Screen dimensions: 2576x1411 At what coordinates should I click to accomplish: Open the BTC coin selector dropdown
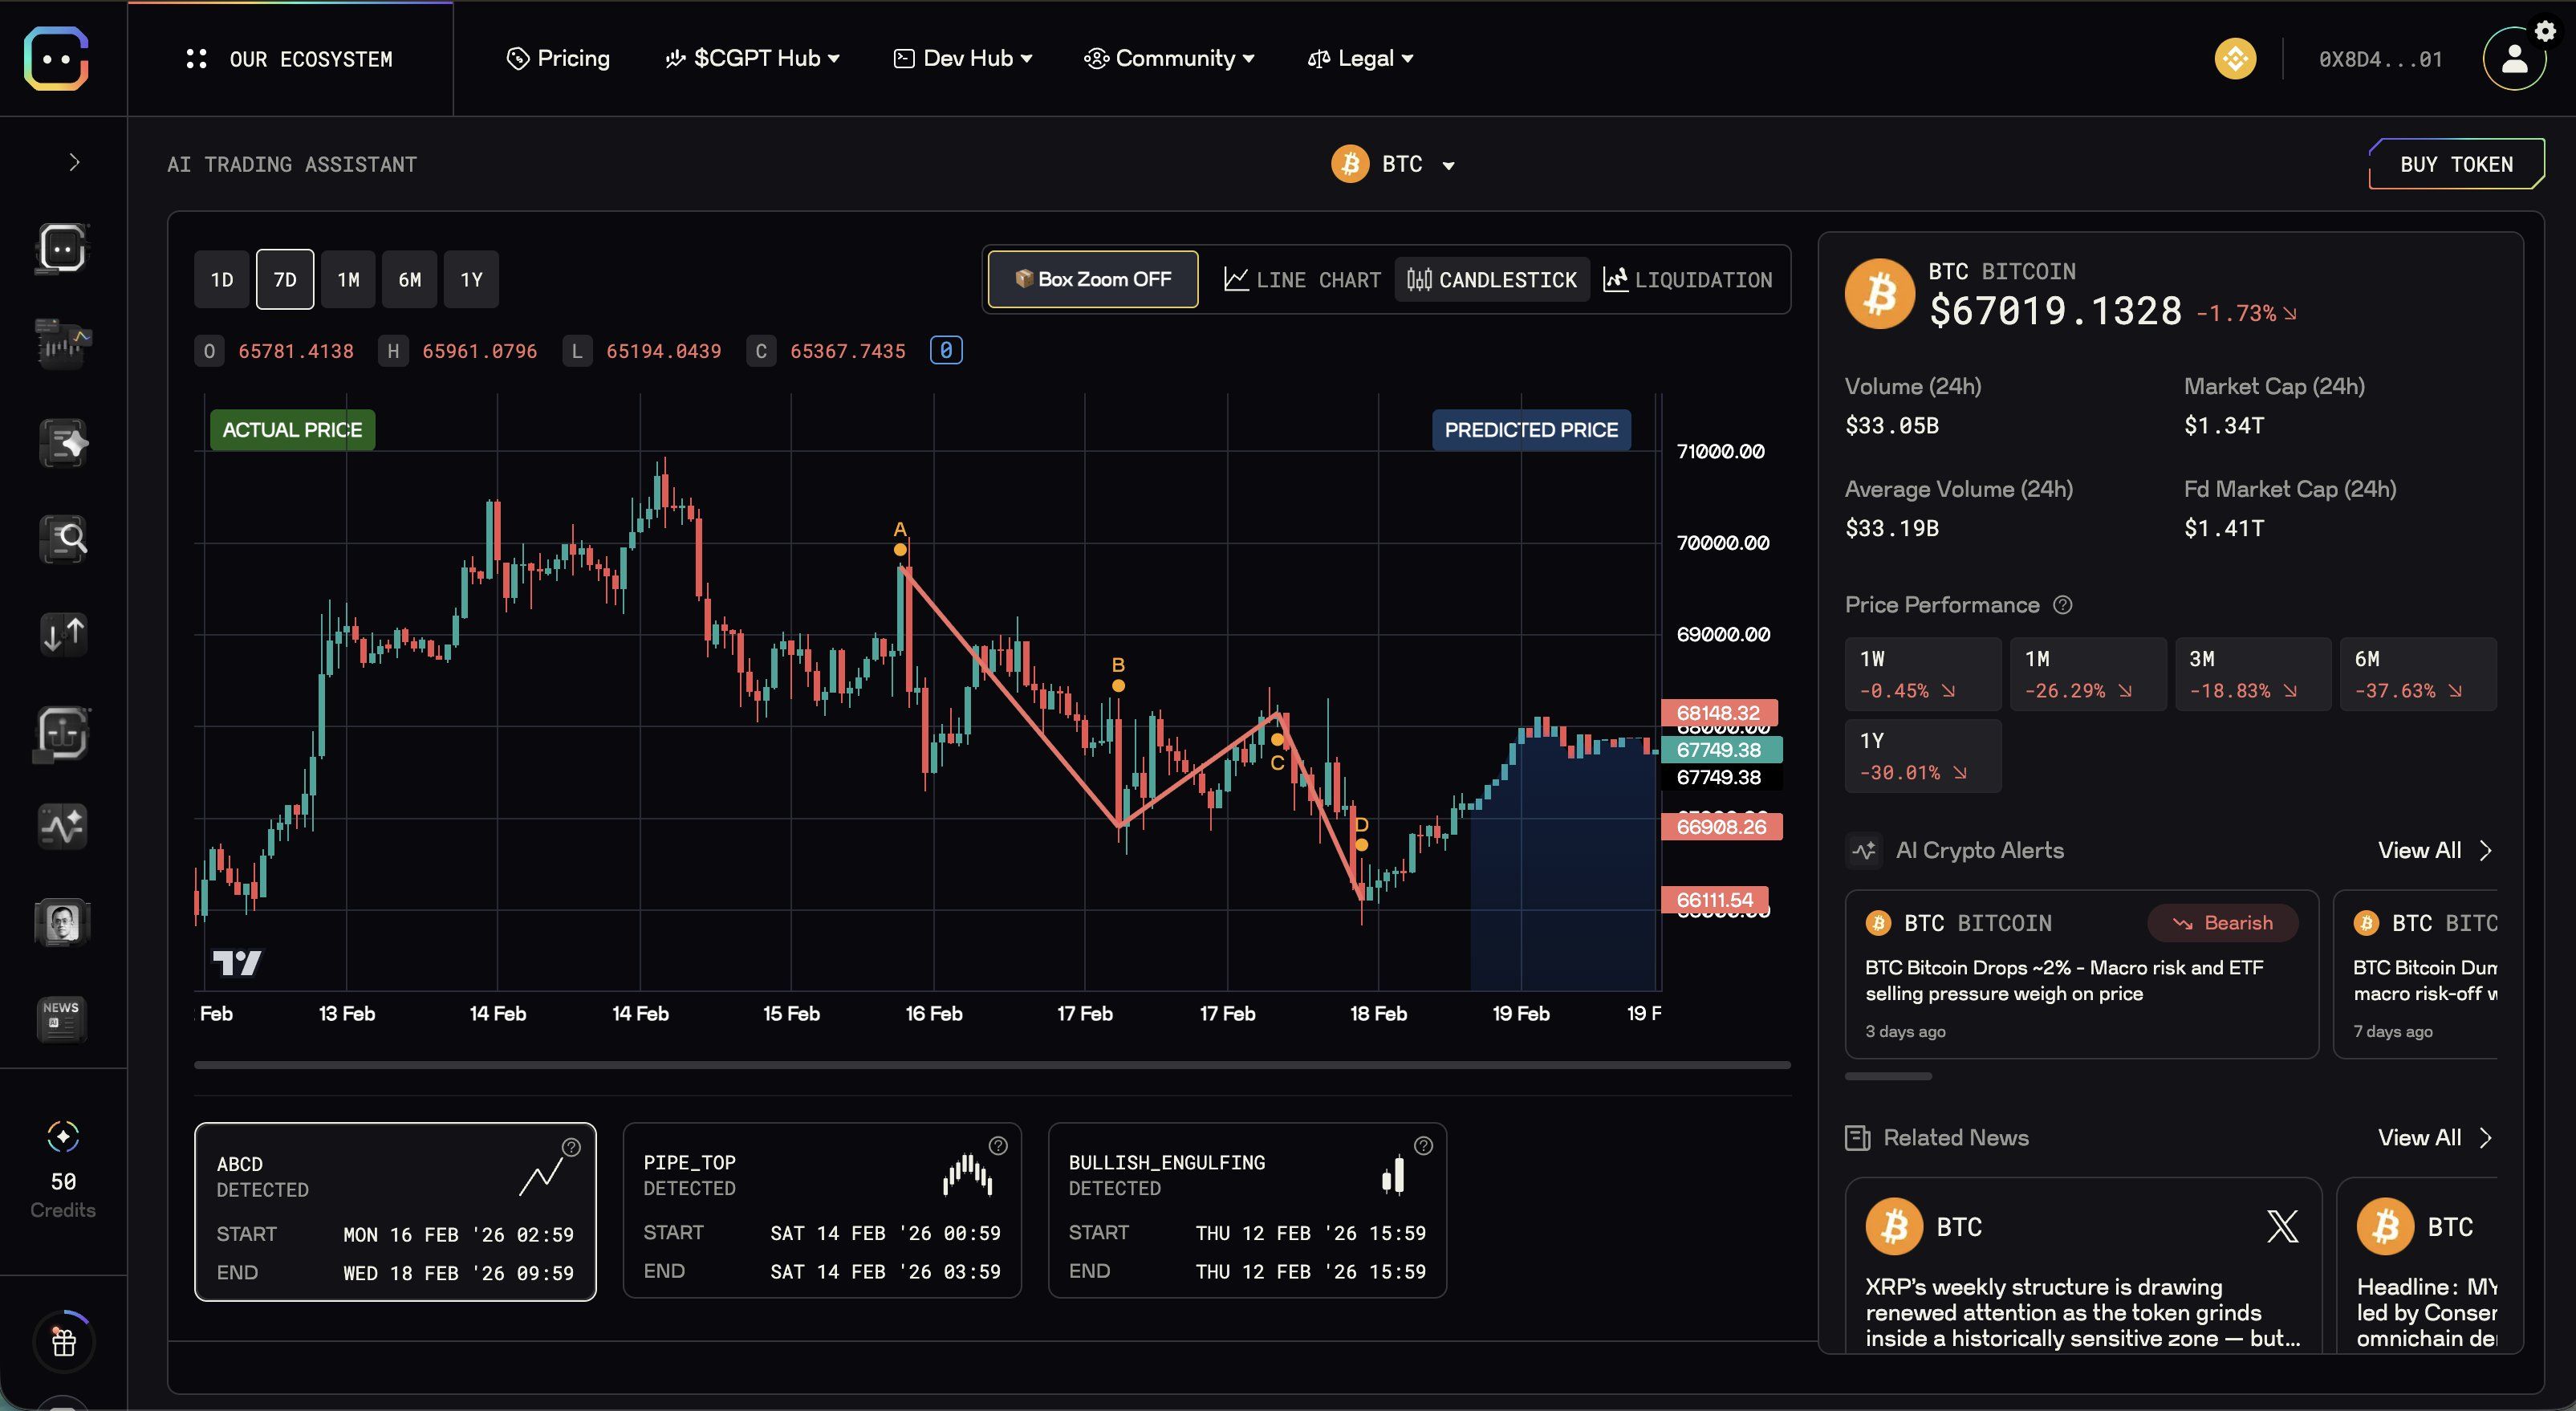(x=1393, y=164)
